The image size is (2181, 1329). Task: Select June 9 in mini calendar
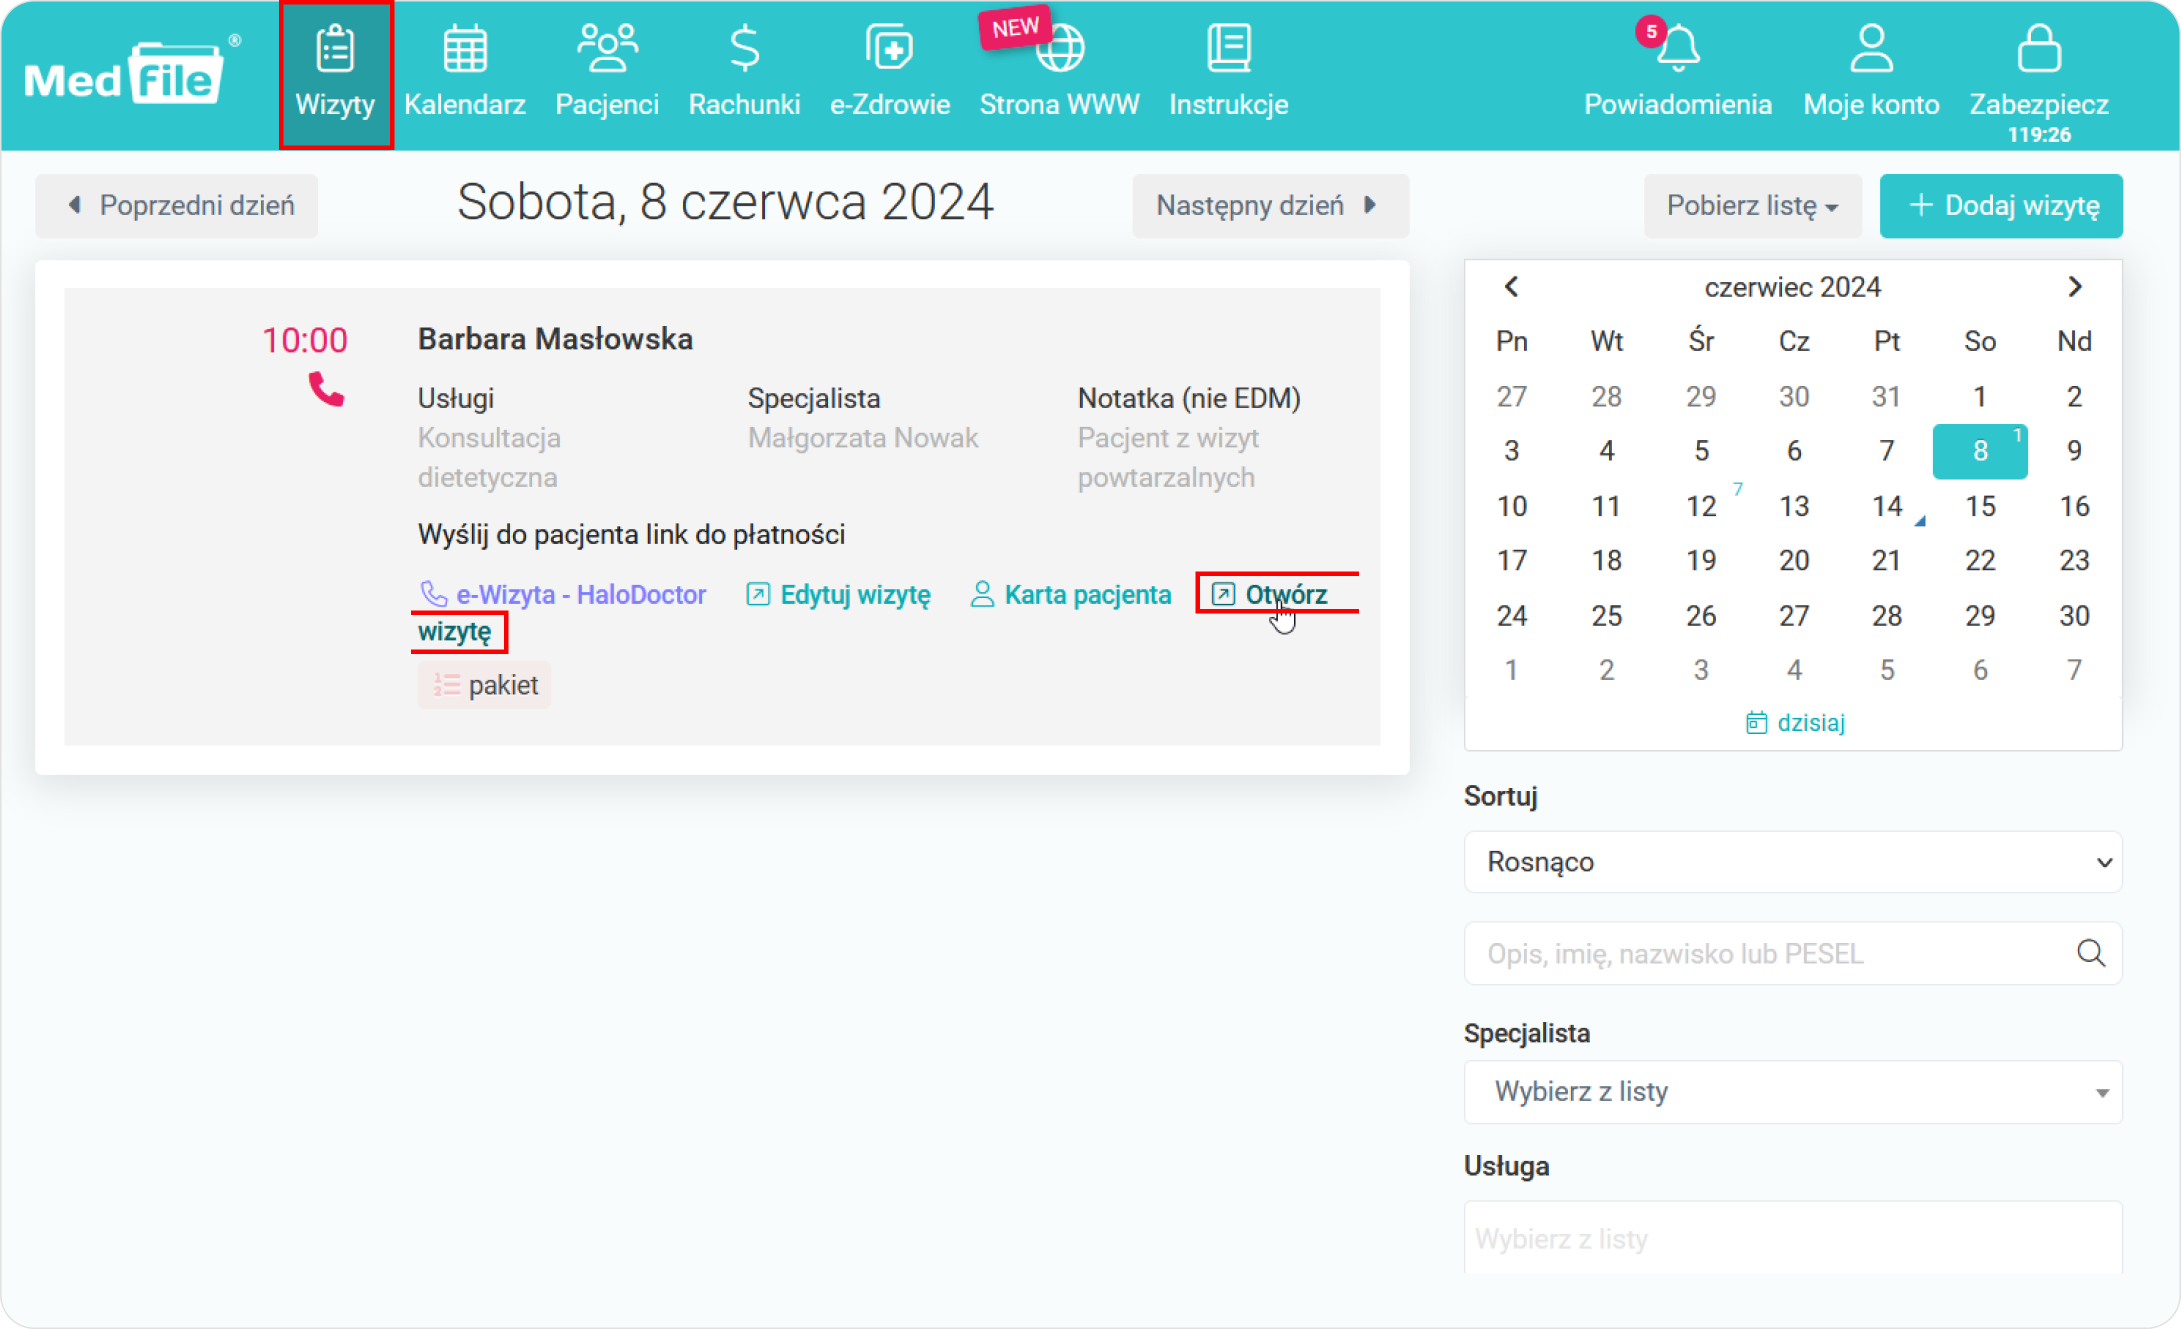2074,451
